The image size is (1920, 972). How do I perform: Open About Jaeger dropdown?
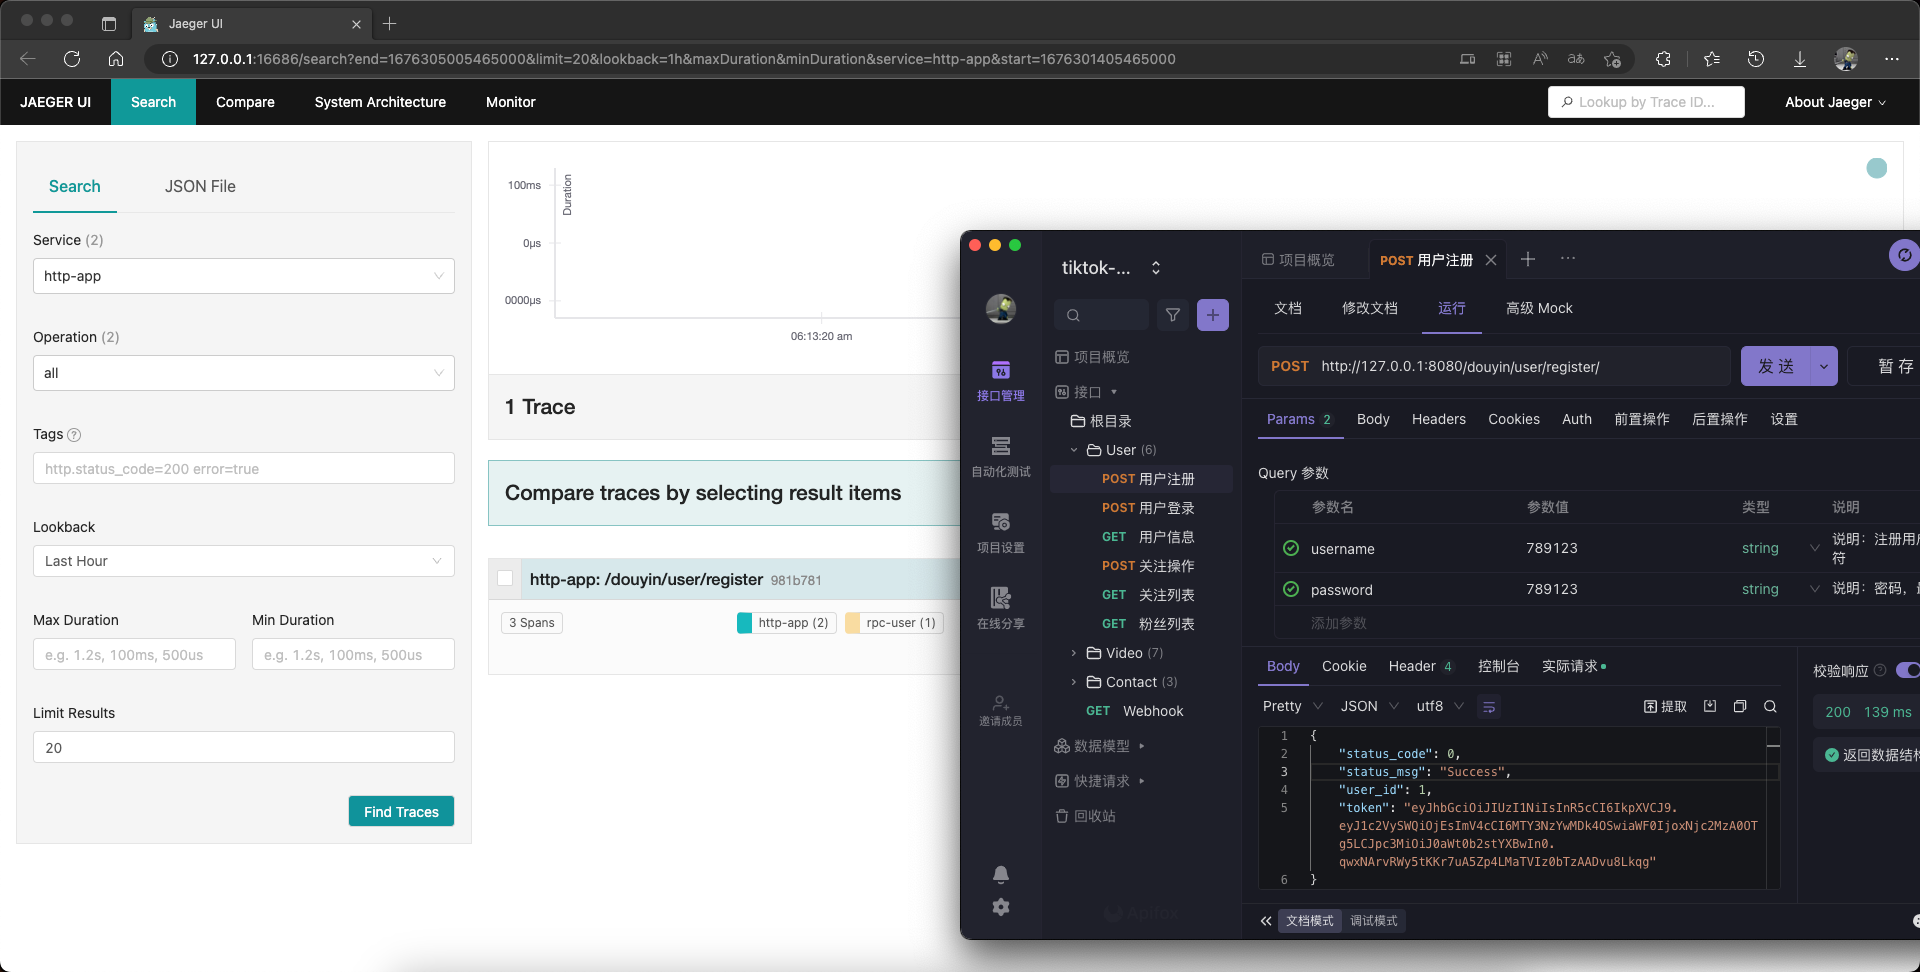(1835, 102)
